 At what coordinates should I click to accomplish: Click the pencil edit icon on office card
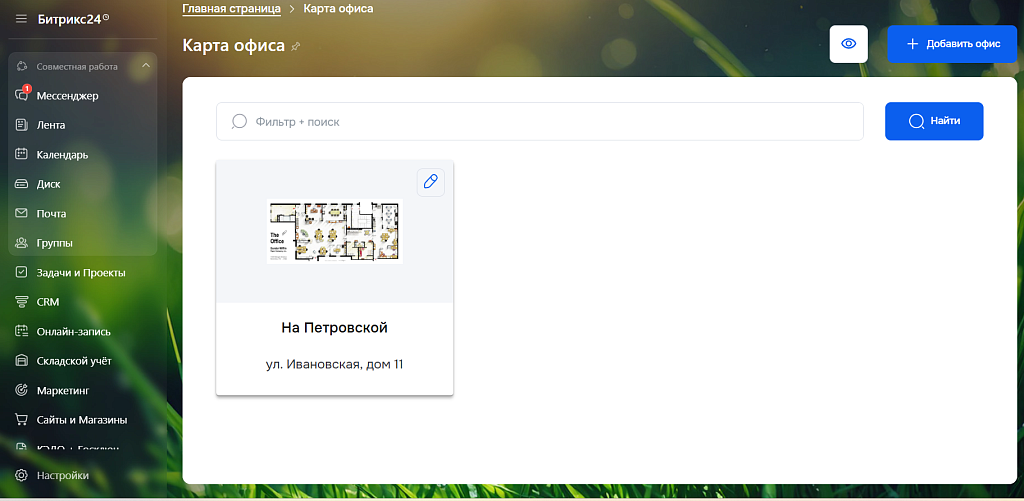tap(430, 182)
